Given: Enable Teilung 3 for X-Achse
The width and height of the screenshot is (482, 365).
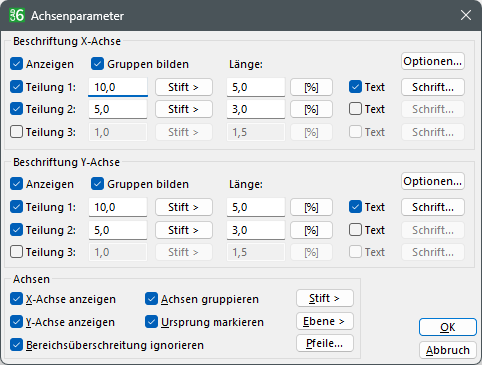Looking at the screenshot, I should 16,132.
